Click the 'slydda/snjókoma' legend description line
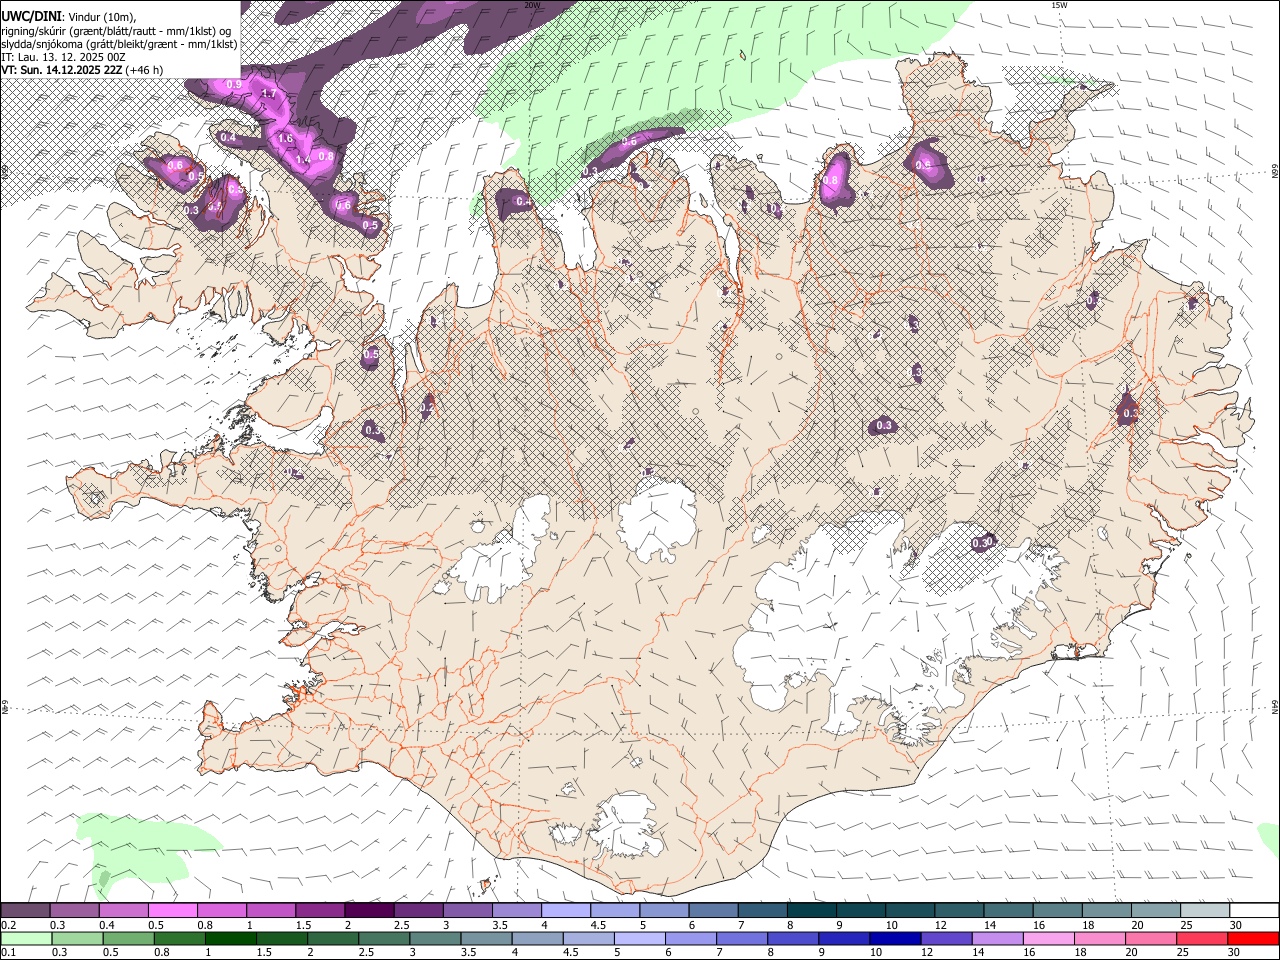 (119, 44)
